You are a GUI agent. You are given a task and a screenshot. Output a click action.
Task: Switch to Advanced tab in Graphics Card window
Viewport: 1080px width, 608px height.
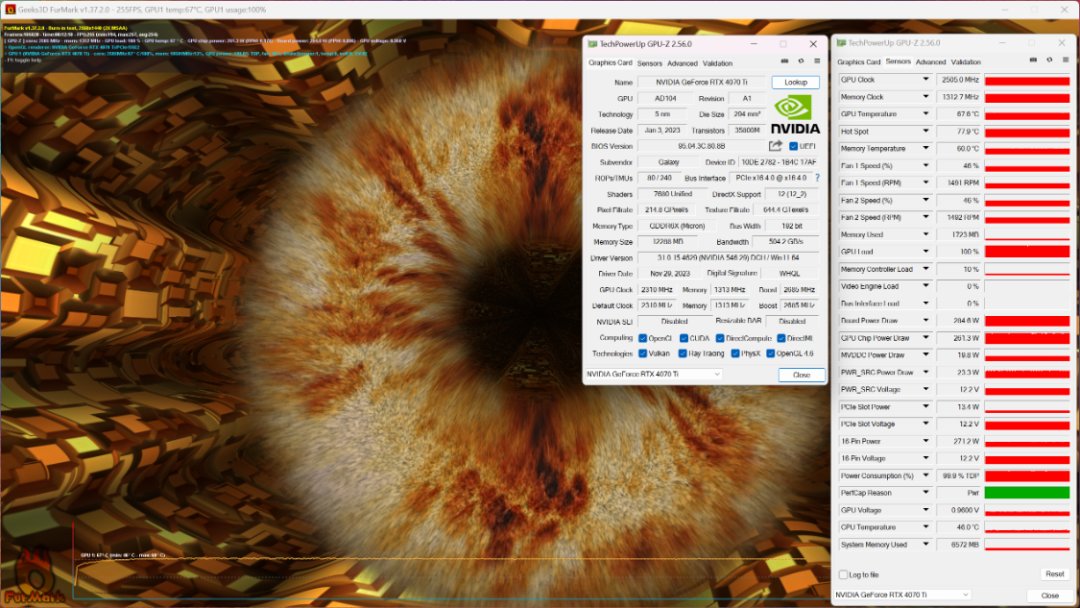tap(683, 63)
